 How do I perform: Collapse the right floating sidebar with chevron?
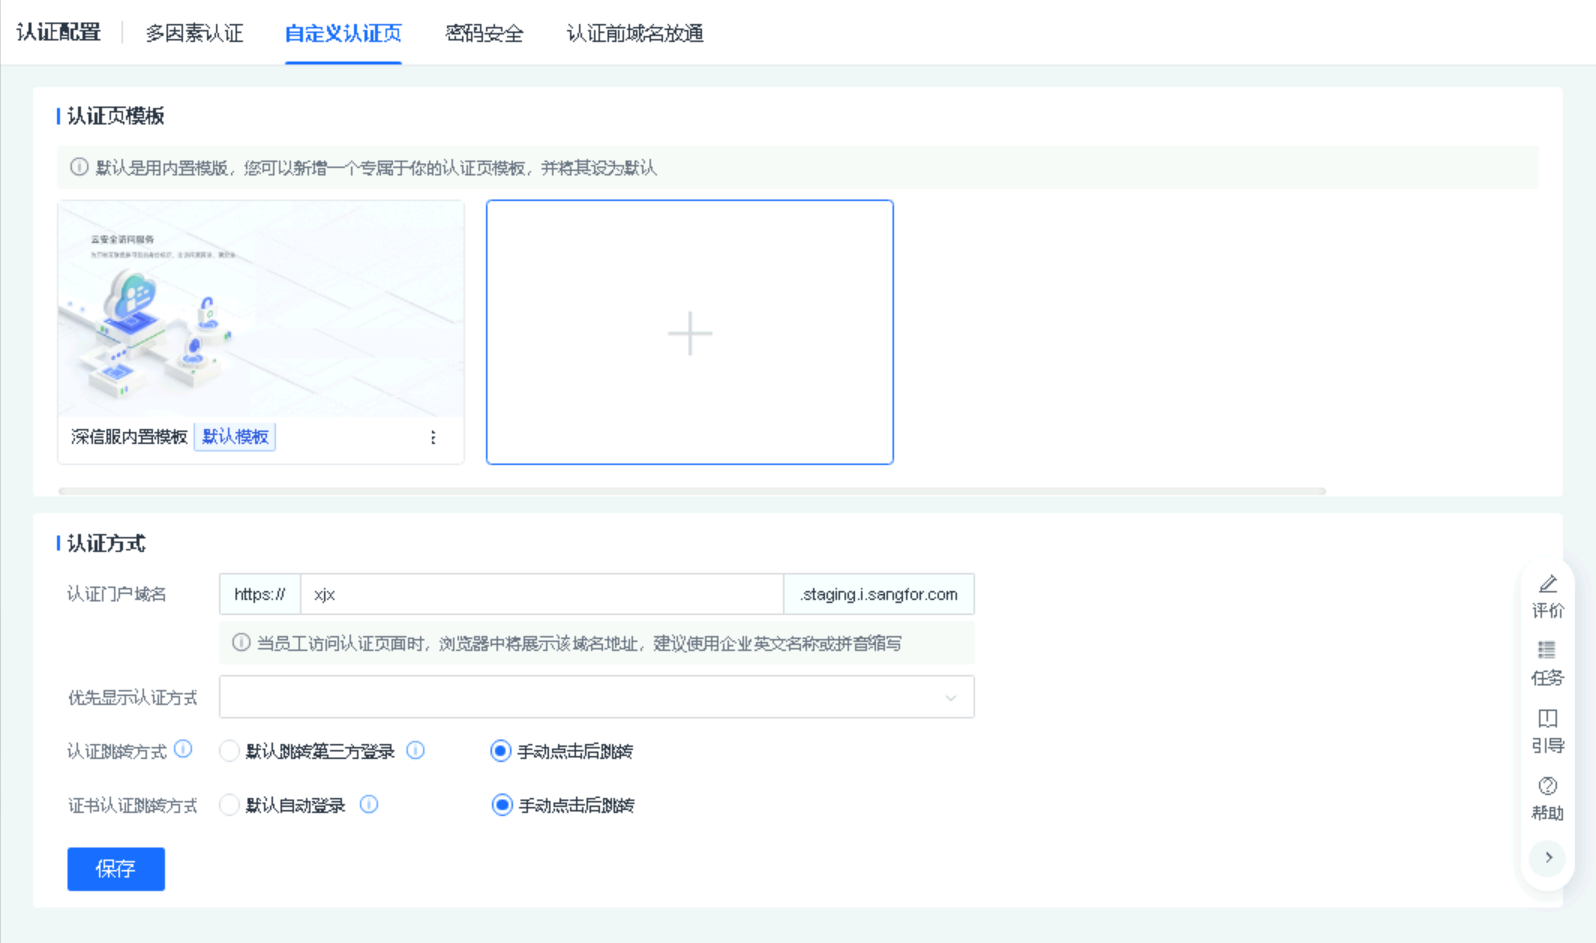click(1548, 858)
